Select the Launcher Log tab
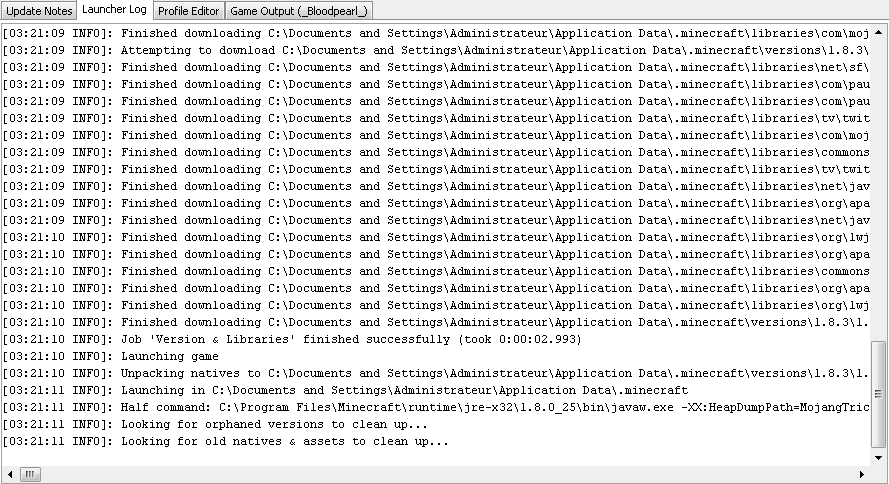889x484 pixels. tap(114, 10)
